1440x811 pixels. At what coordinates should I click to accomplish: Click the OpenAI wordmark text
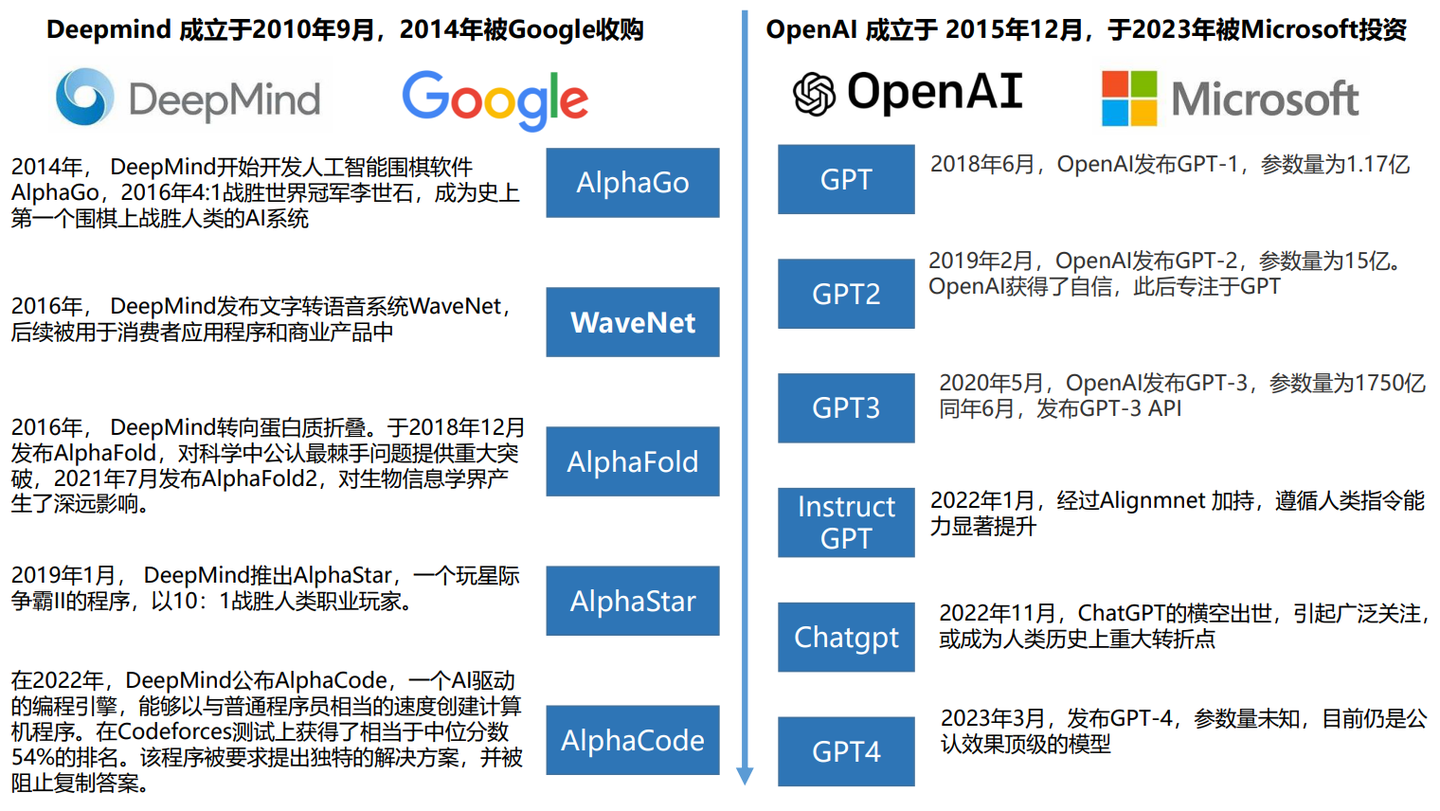coord(935,92)
